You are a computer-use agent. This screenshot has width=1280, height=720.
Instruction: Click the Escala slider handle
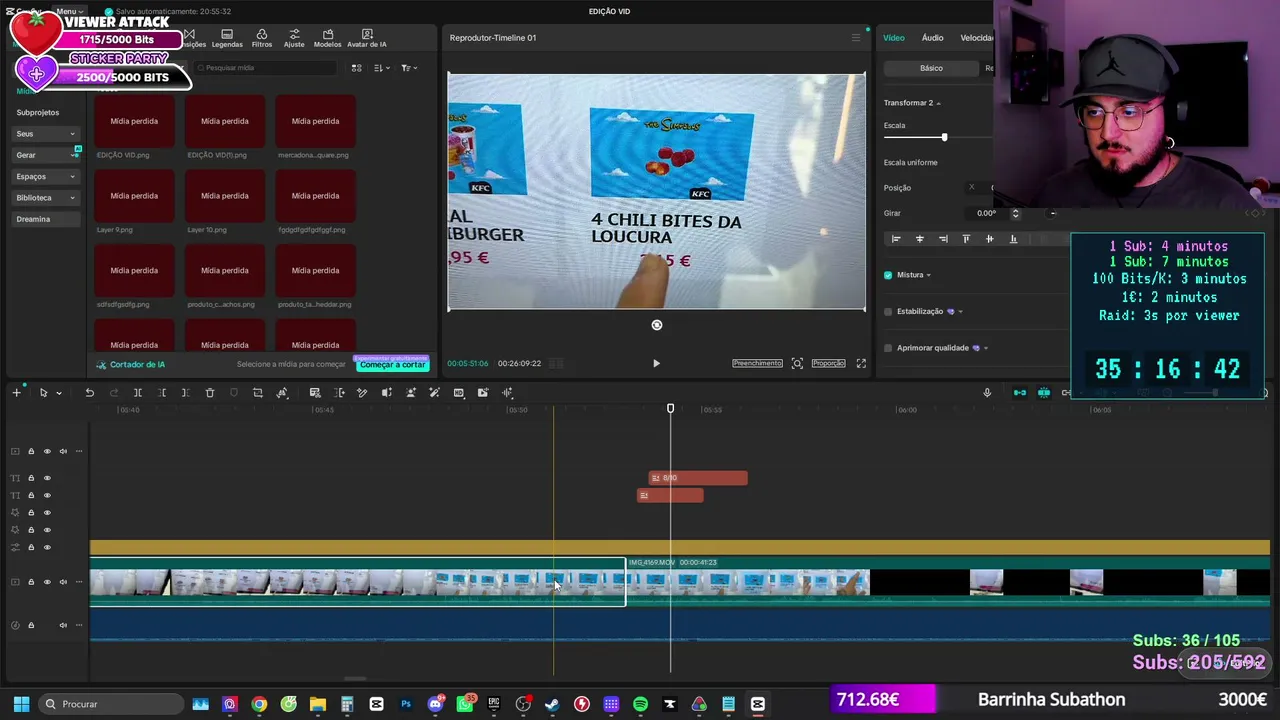pyautogui.click(x=944, y=137)
